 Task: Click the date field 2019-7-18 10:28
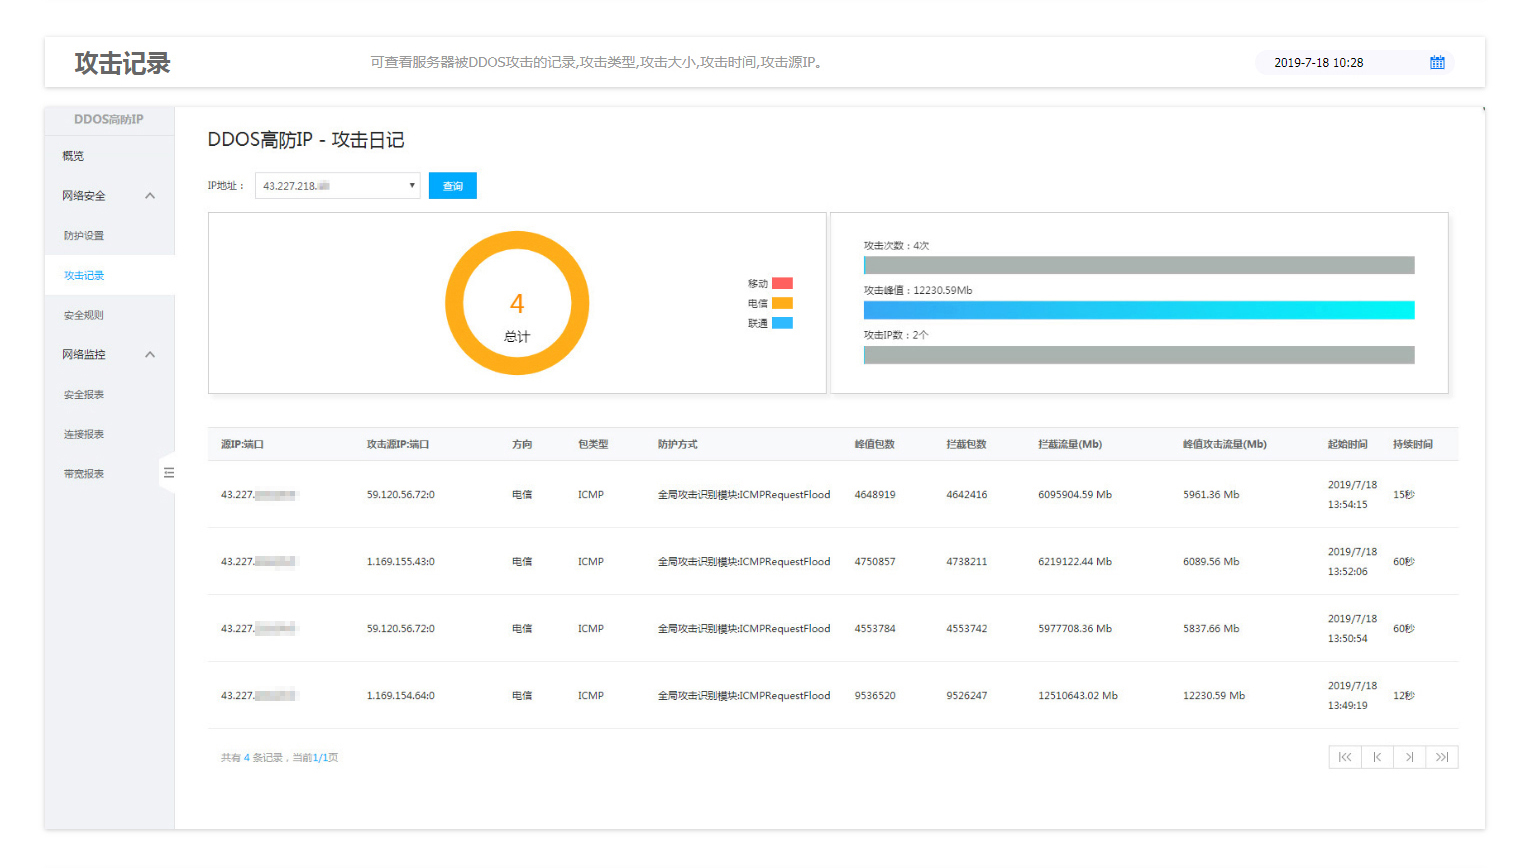[1354, 62]
